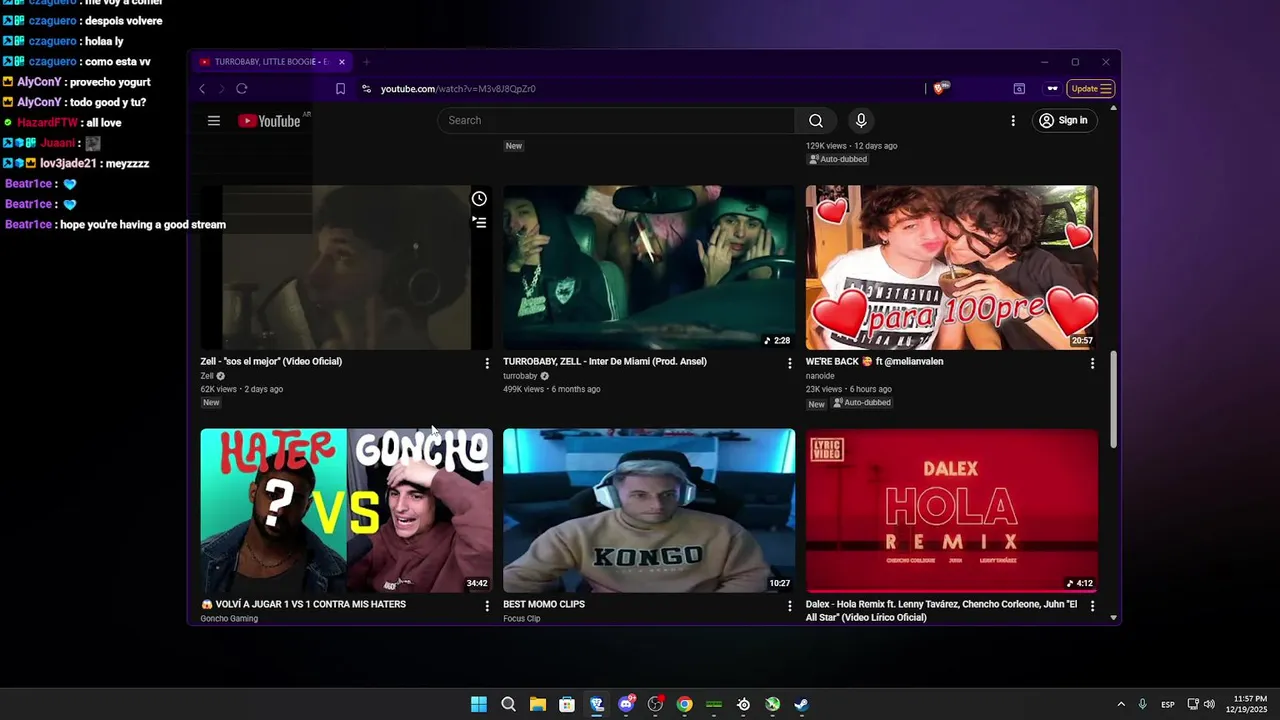
Task: Open Zell 'sos el mejor' video thumbnail
Action: point(346,267)
